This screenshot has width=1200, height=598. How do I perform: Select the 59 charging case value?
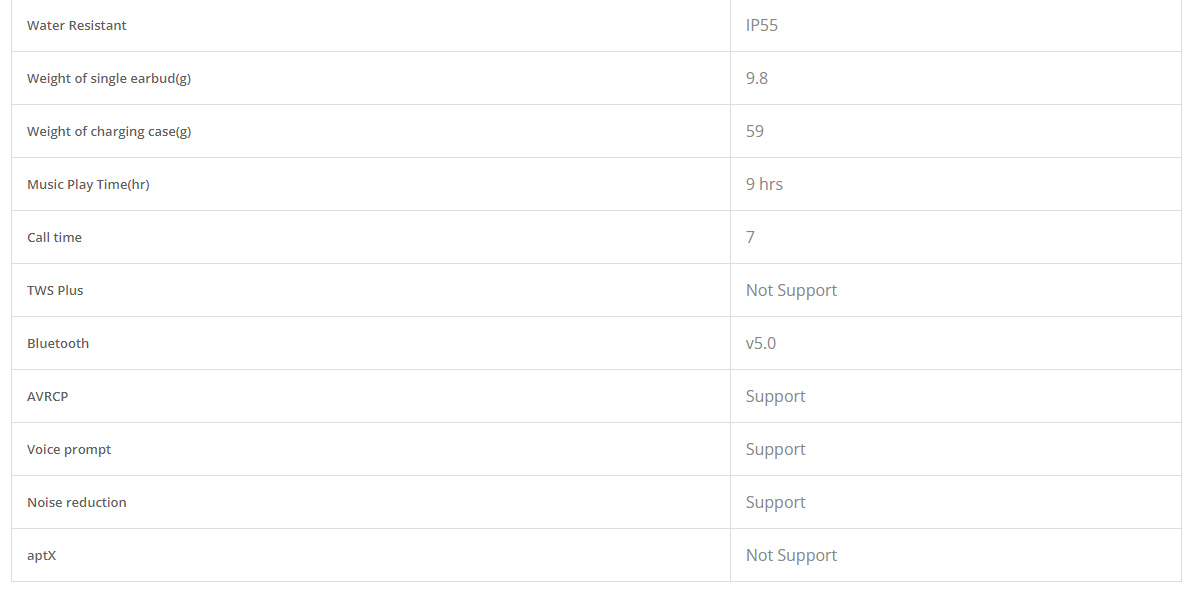click(x=755, y=131)
